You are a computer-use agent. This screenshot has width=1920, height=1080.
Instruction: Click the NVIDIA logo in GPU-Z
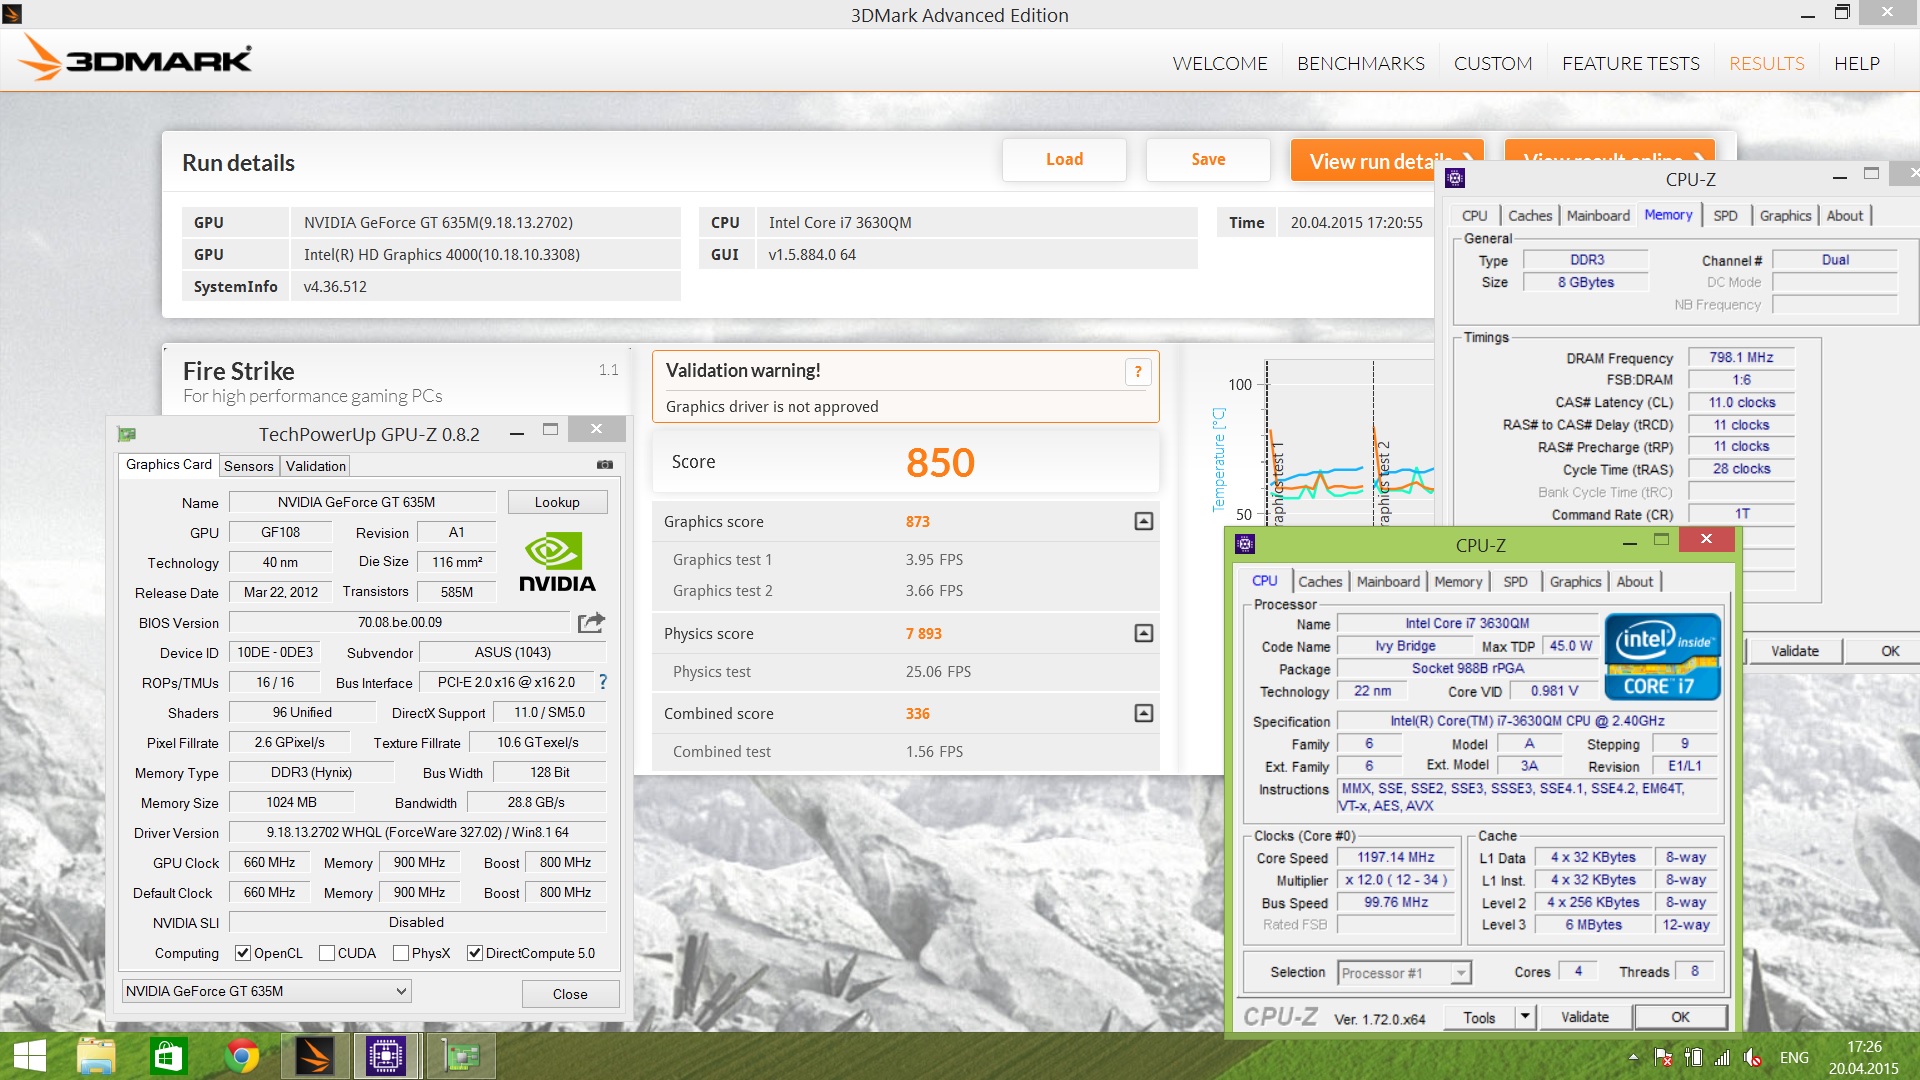click(557, 563)
